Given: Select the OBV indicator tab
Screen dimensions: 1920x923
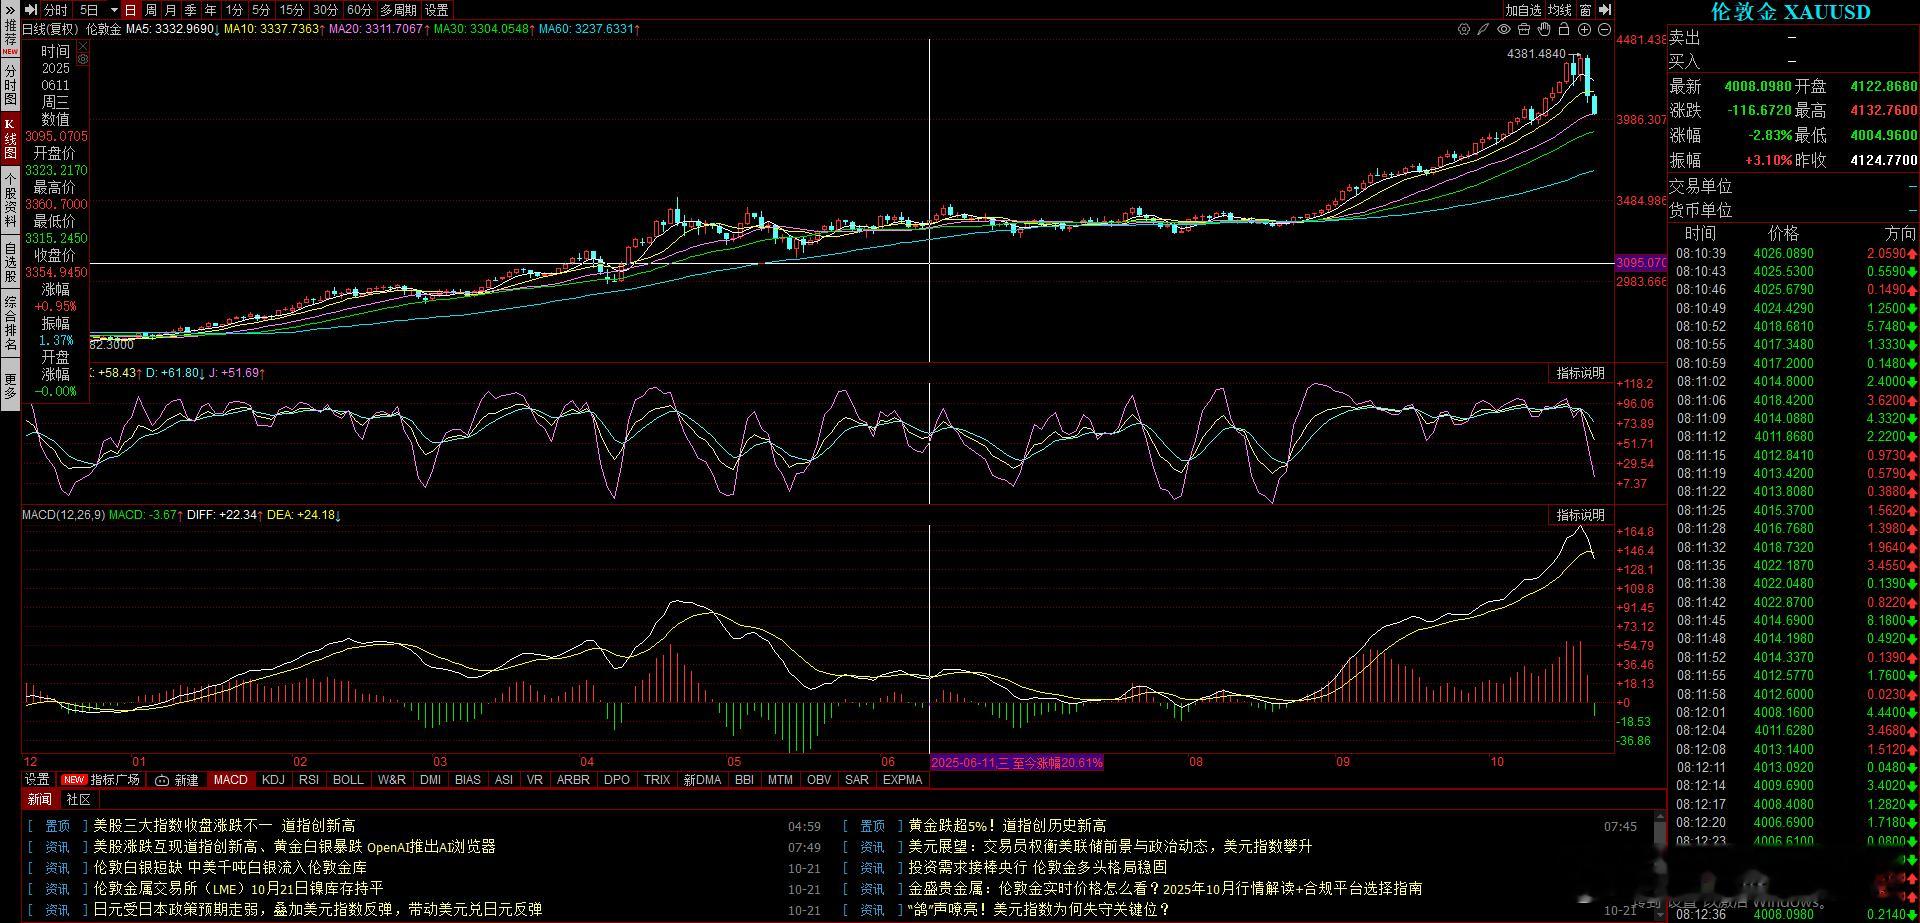Looking at the screenshot, I should pyautogui.click(x=819, y=780).
